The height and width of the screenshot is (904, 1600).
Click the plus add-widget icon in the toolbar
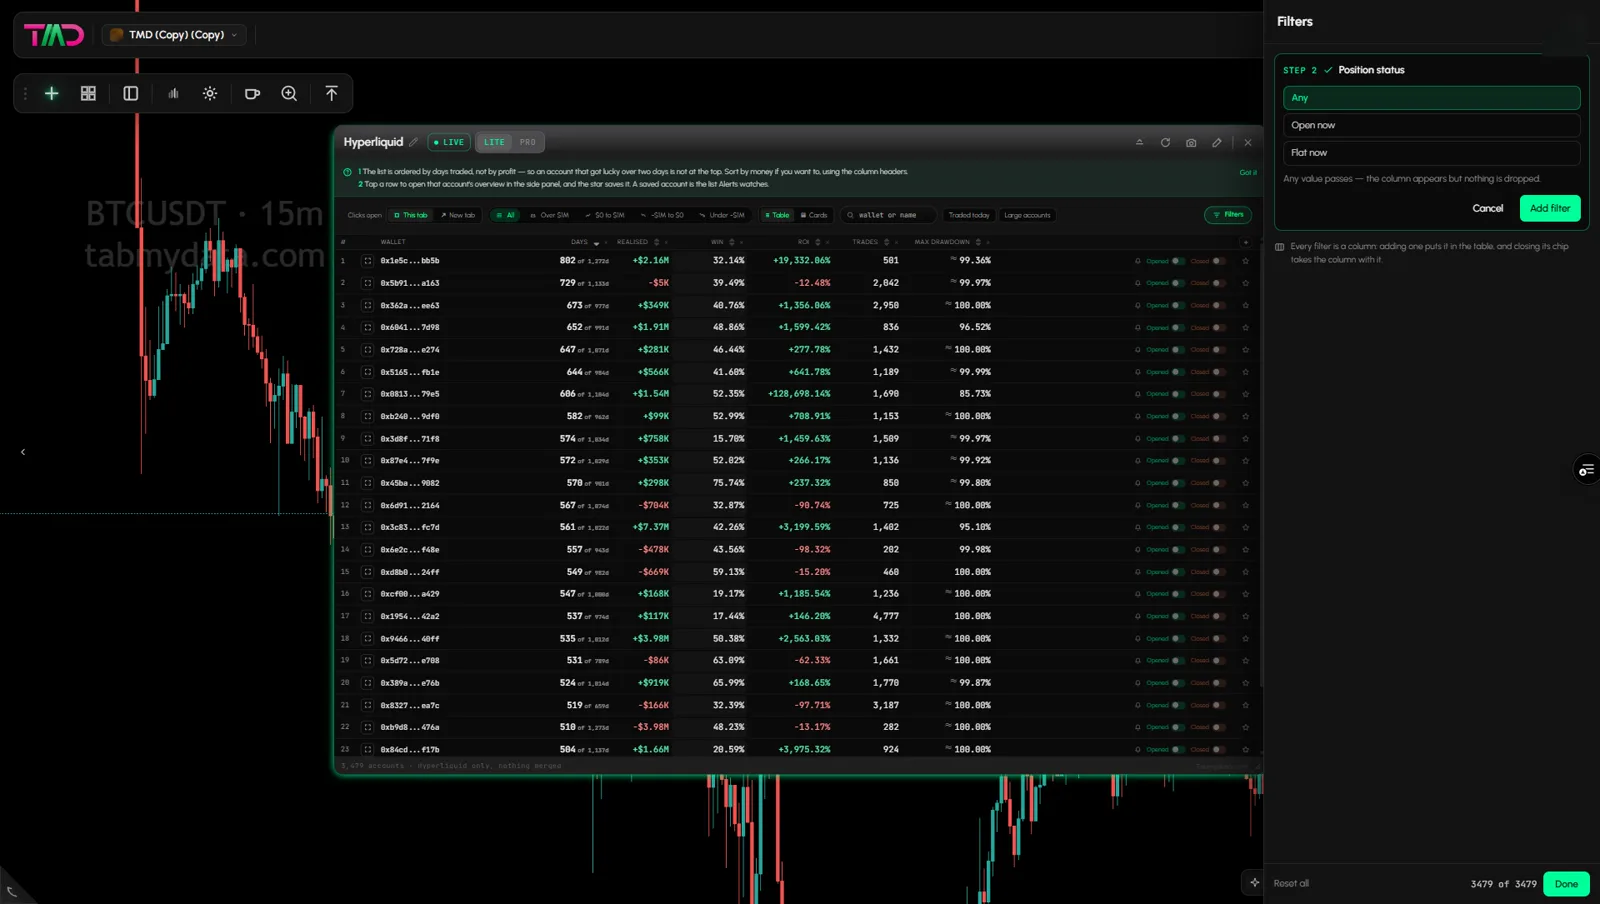click(52, 93)
